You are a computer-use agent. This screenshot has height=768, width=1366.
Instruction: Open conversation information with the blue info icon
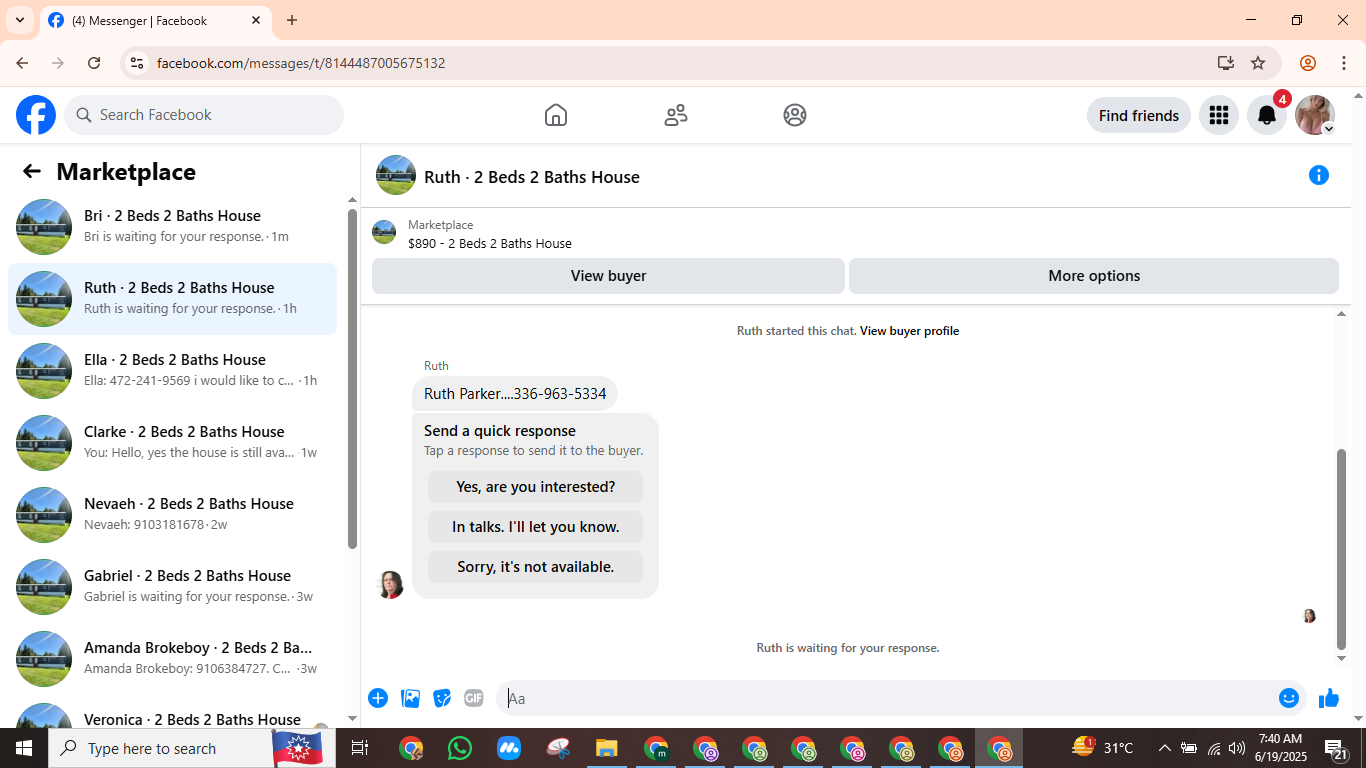click(1319, 176)
